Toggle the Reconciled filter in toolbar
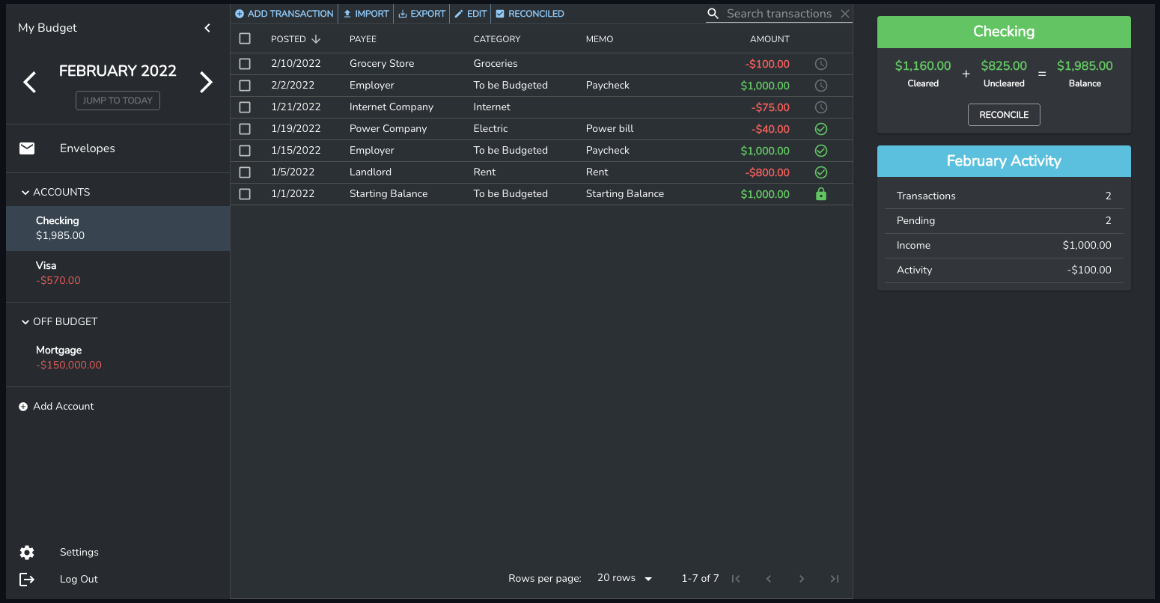The height and width of the screenshot is (603, 1160). pyautogui.click(x=530, y=13)
